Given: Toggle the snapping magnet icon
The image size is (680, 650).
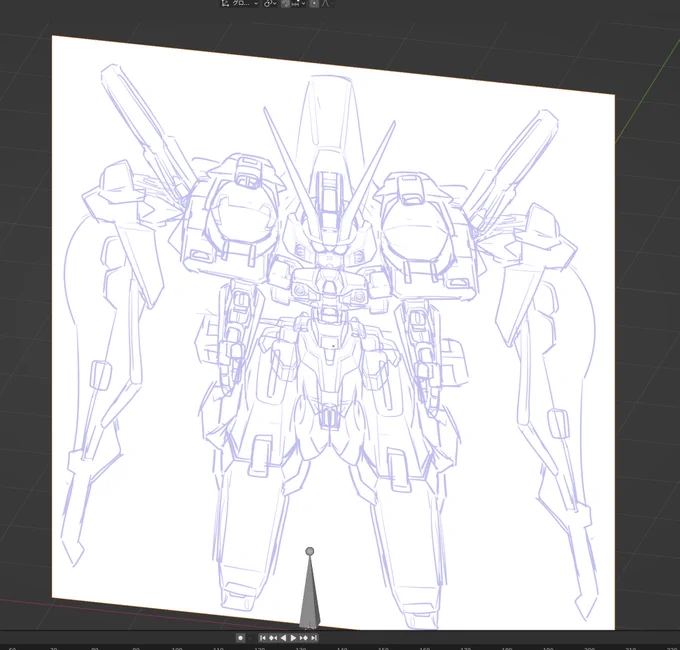Looking at the screenshot, I should (x=285, y=3).
